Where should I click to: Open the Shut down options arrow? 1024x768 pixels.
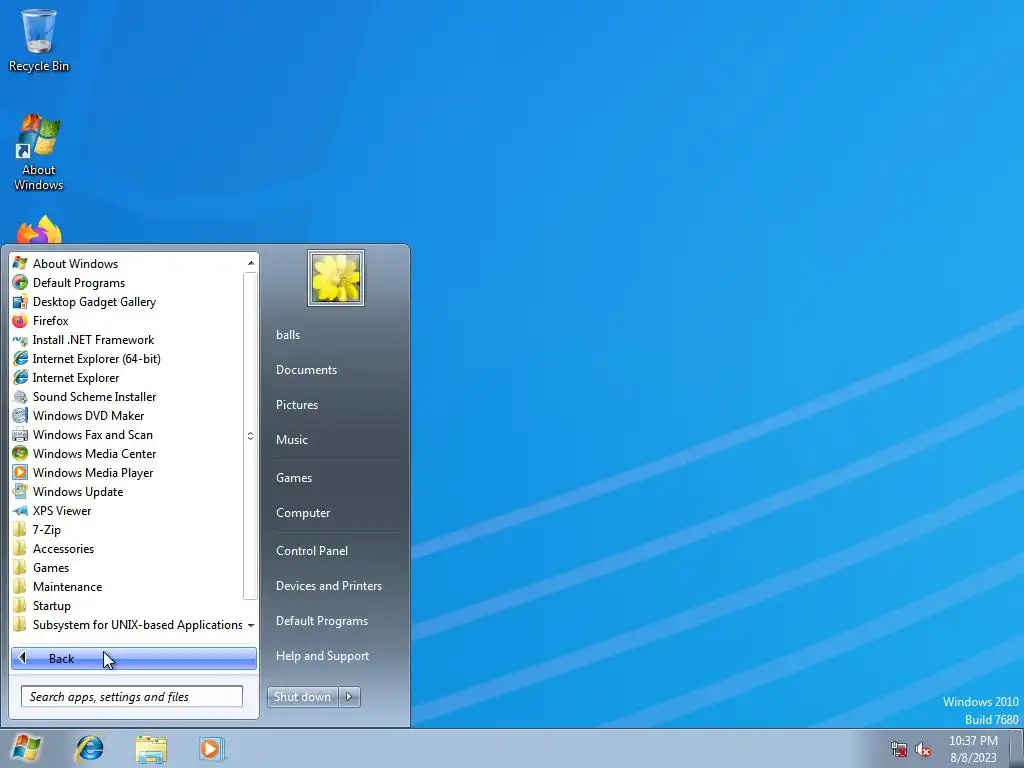coord(349,697)
